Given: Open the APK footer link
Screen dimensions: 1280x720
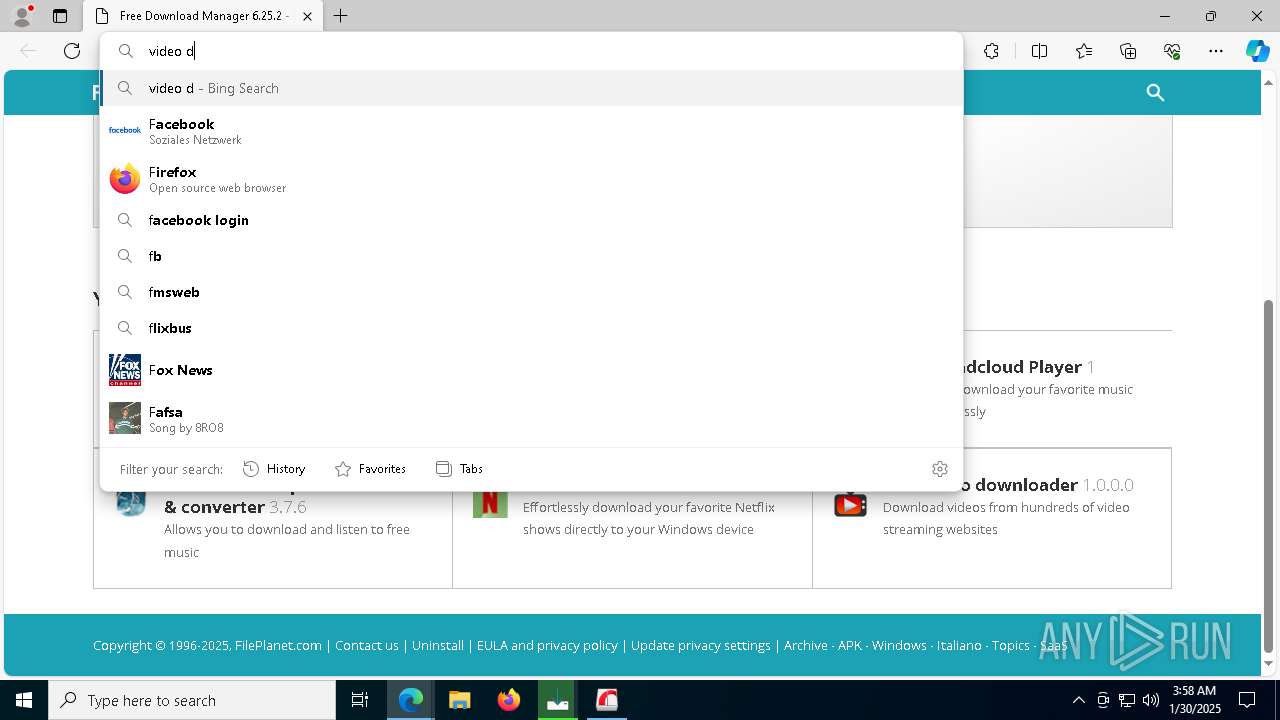Looking at the screenshot, I should [850, 645].
